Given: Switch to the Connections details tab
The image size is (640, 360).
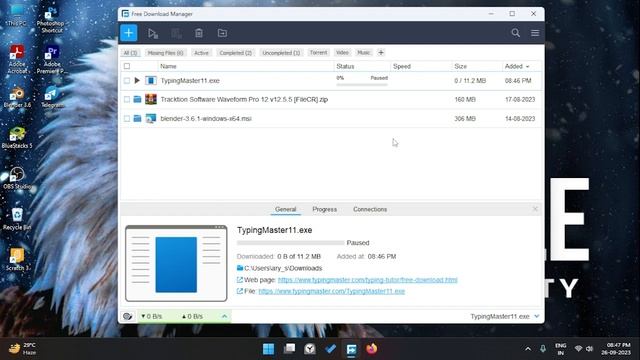Looking at the screenshot, I should coord(370,209).
